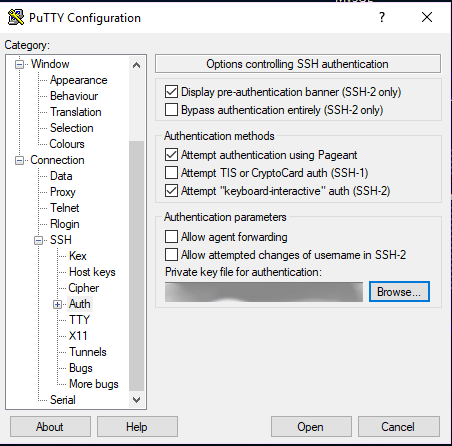Click the Open button

point(311,427)
